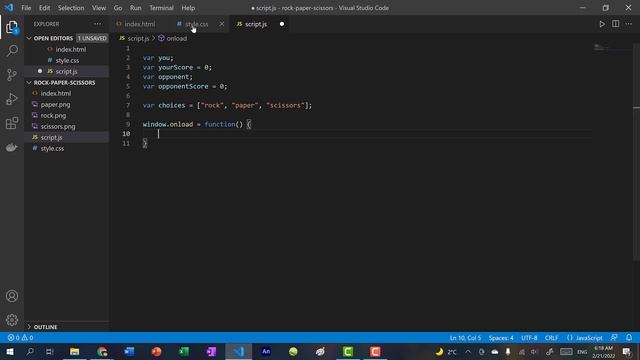Click Ln 10, Col 5 position indicator

[x=465, y=338]
